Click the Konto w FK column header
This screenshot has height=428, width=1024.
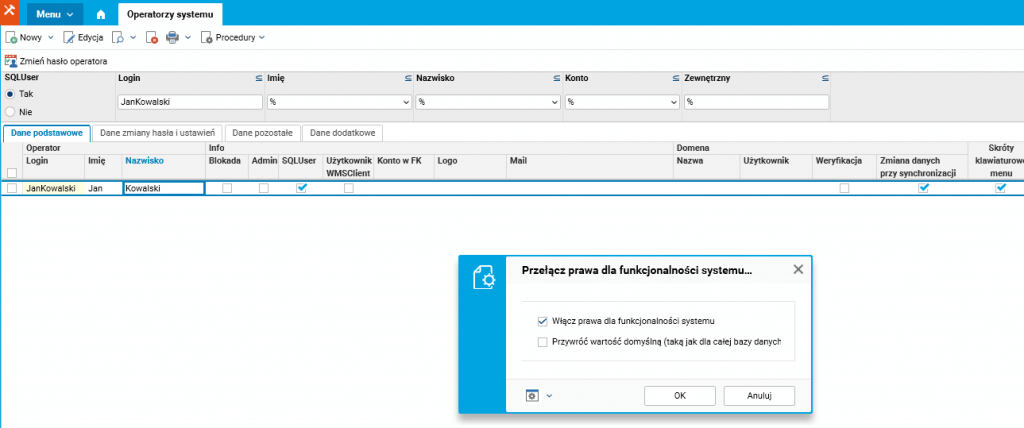coord(399,160)
